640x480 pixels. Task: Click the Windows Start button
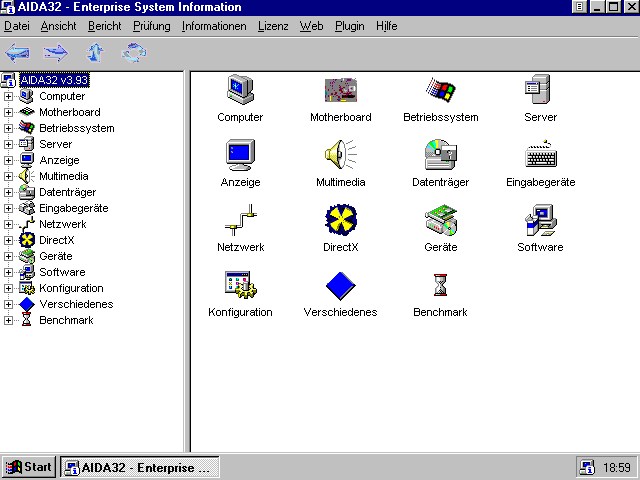pyautogui.click(x=28, y=467)
